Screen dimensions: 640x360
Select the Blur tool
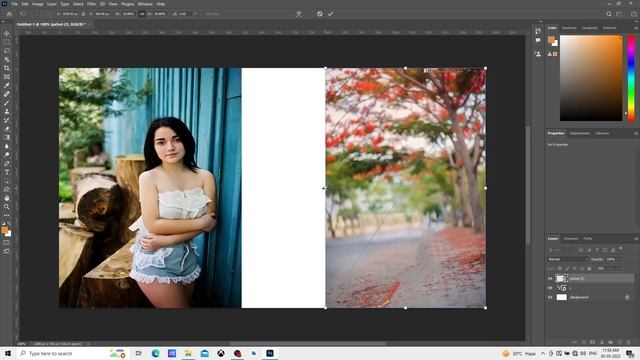point(7,146)
